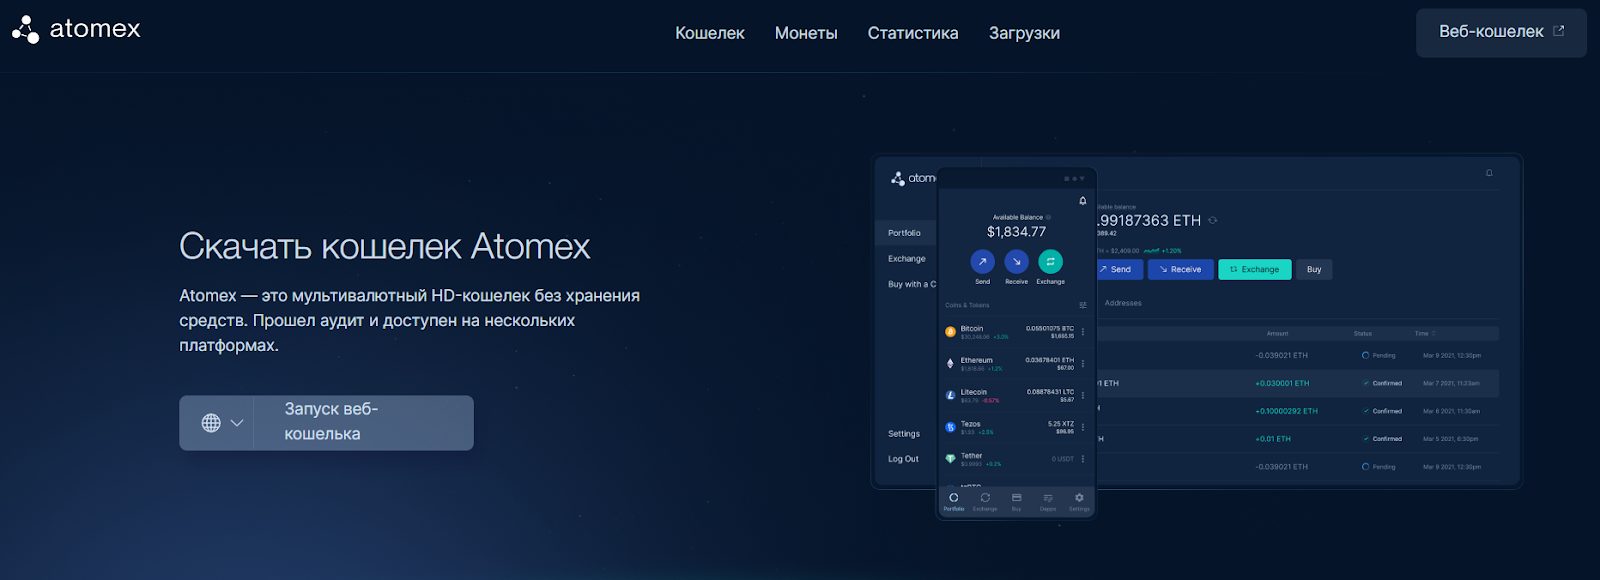Click the 5.25 XTZ balance value
Image resolution: width=1600 pixels, height=580 pixels.
pyautogui.click(x=1061, y=424)
